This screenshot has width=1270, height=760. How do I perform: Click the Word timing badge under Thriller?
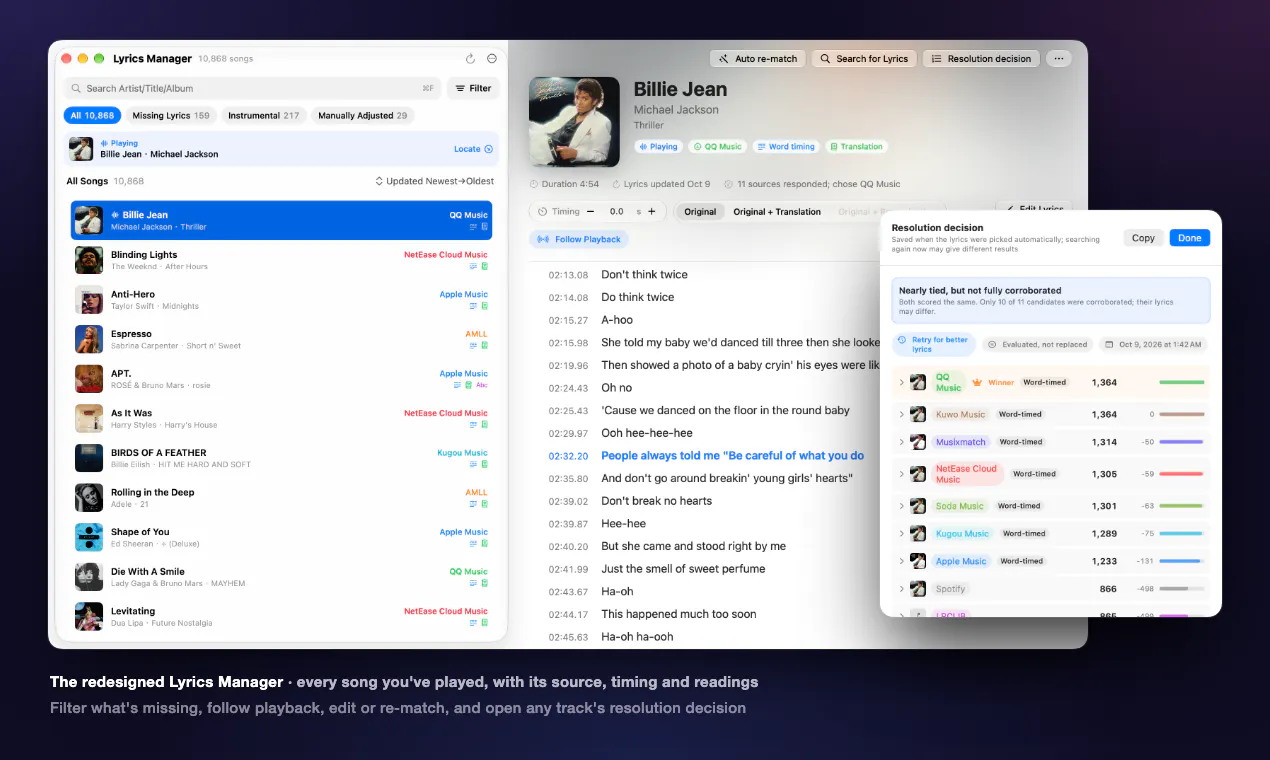(x=785, y=147)
